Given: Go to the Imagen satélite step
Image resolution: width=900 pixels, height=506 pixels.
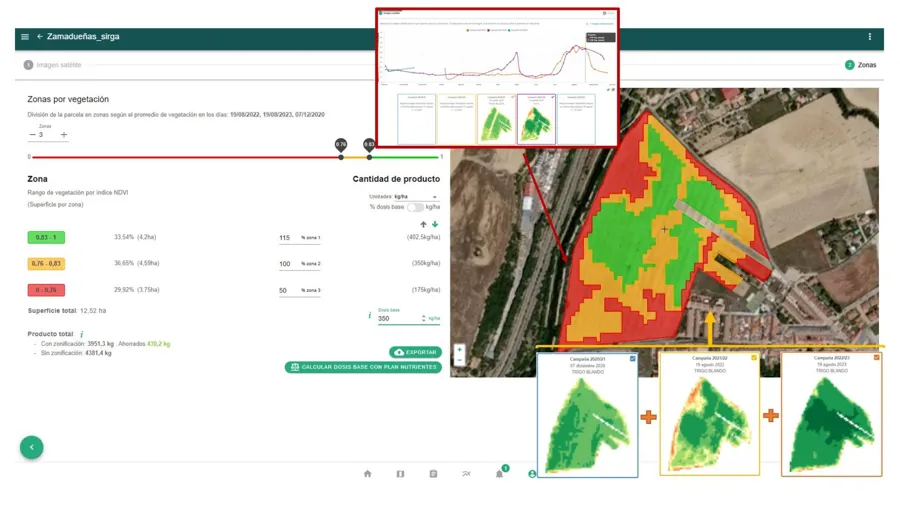Looking at the screenshot, I should (x=55, y=65).
